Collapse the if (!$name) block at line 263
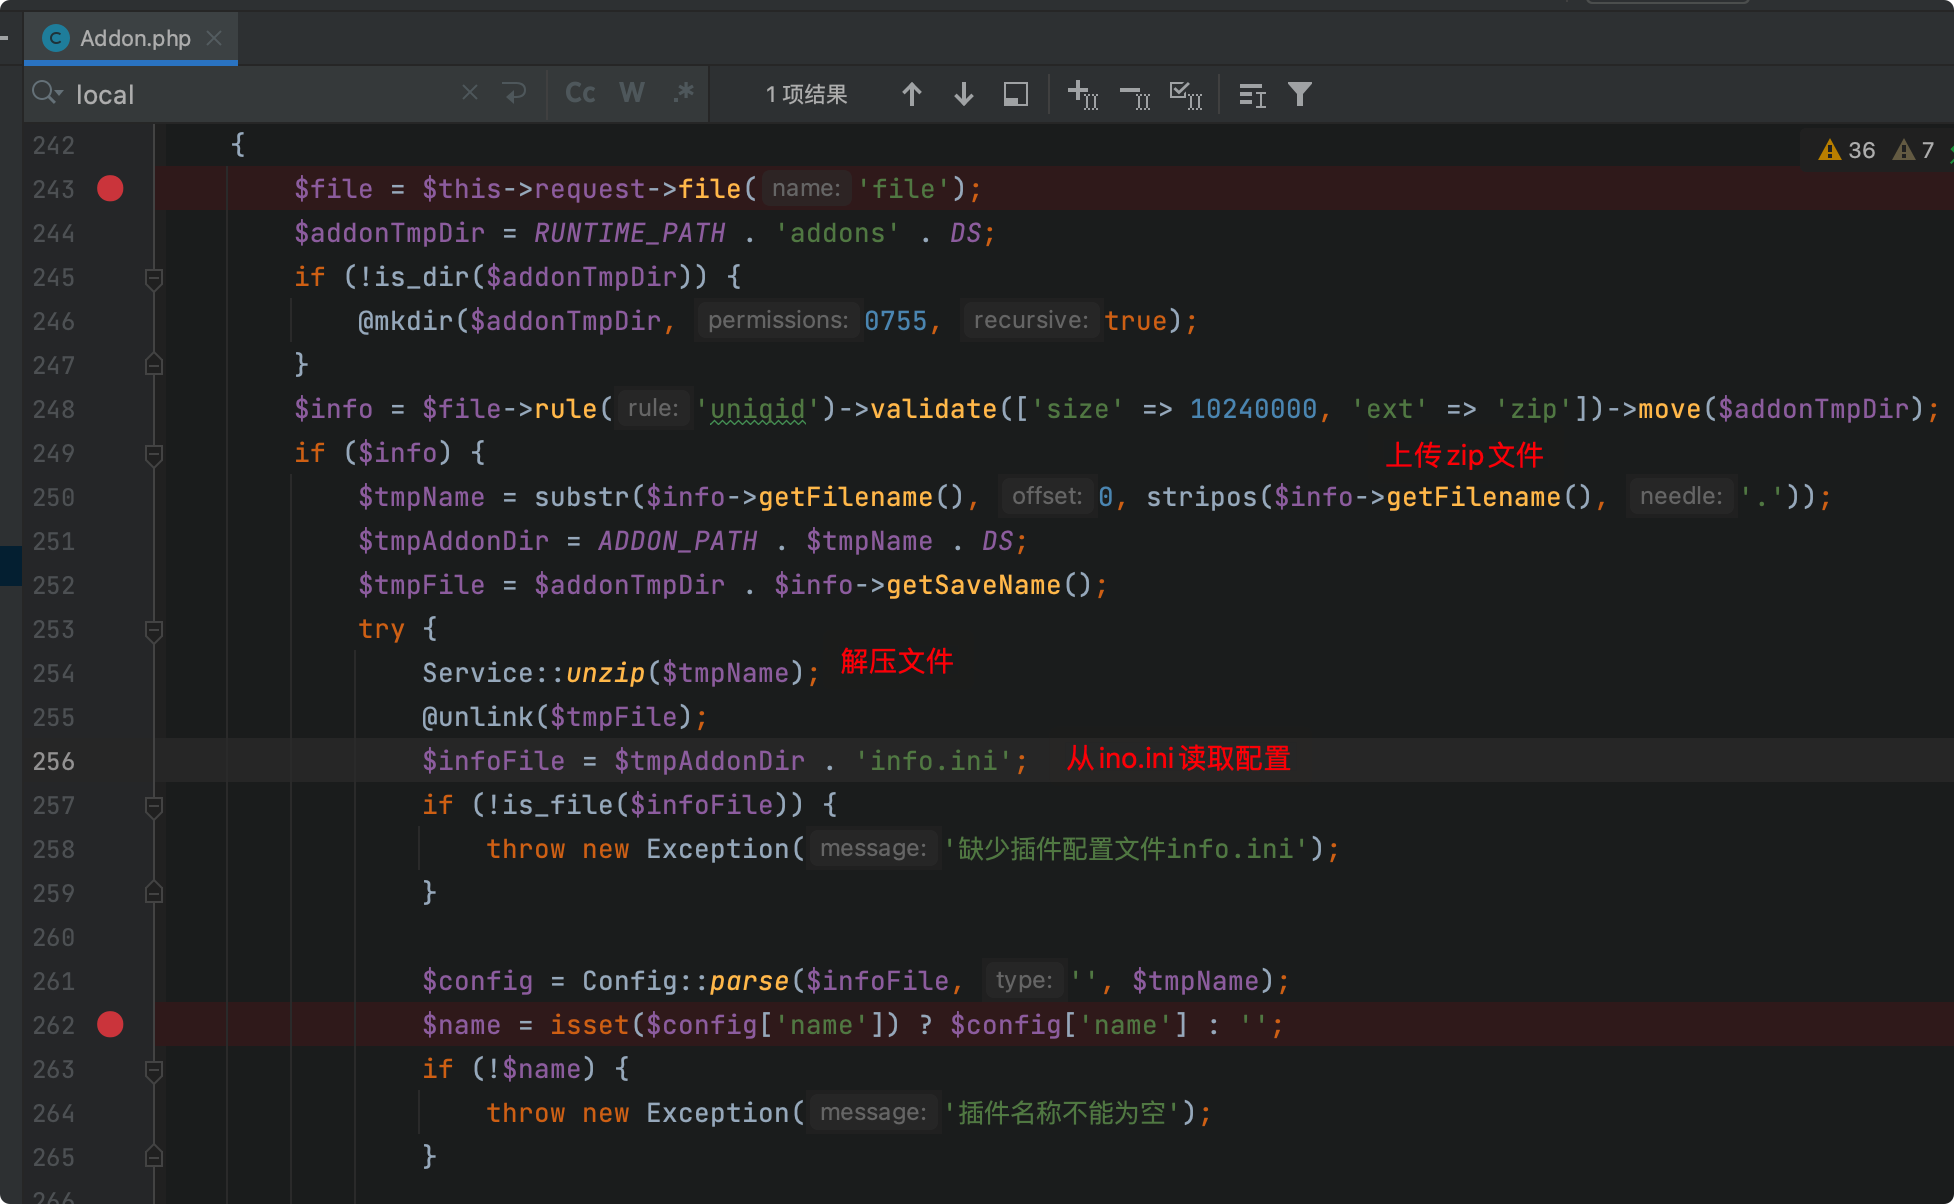This screenshot has width=1954, height=1204. point(154,1069)
